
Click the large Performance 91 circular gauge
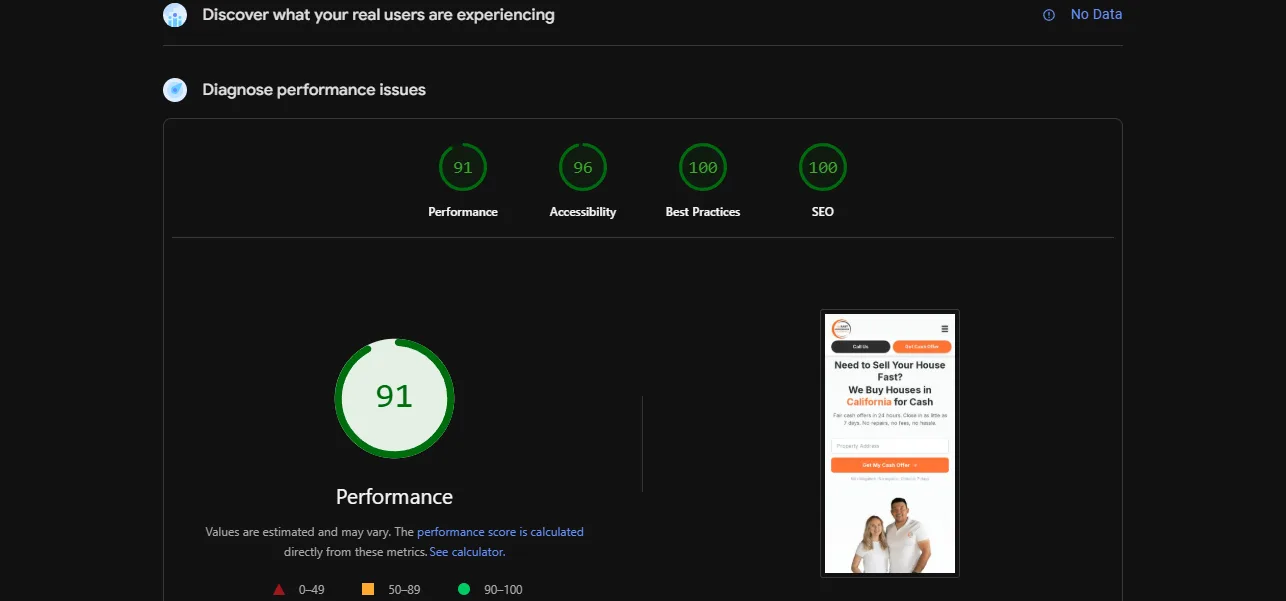click(x=394, y=398)
